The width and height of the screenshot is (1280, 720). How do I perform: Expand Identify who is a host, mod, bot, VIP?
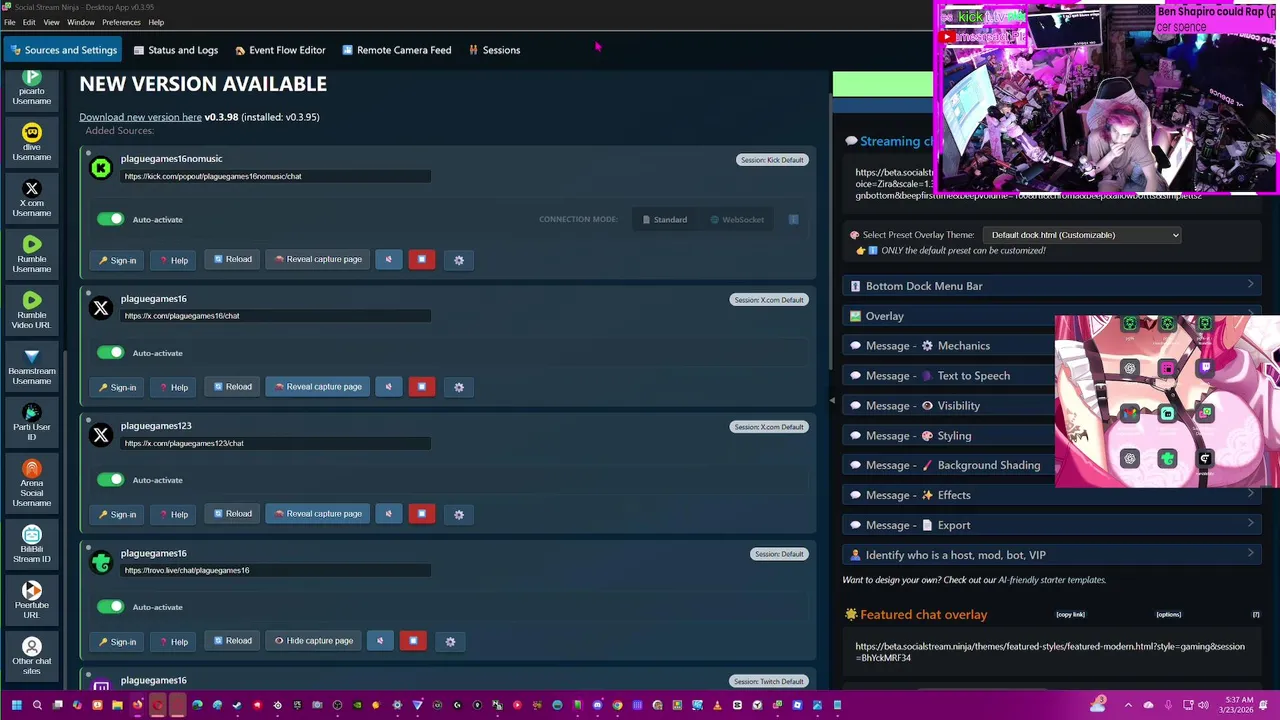[1052, 555]
